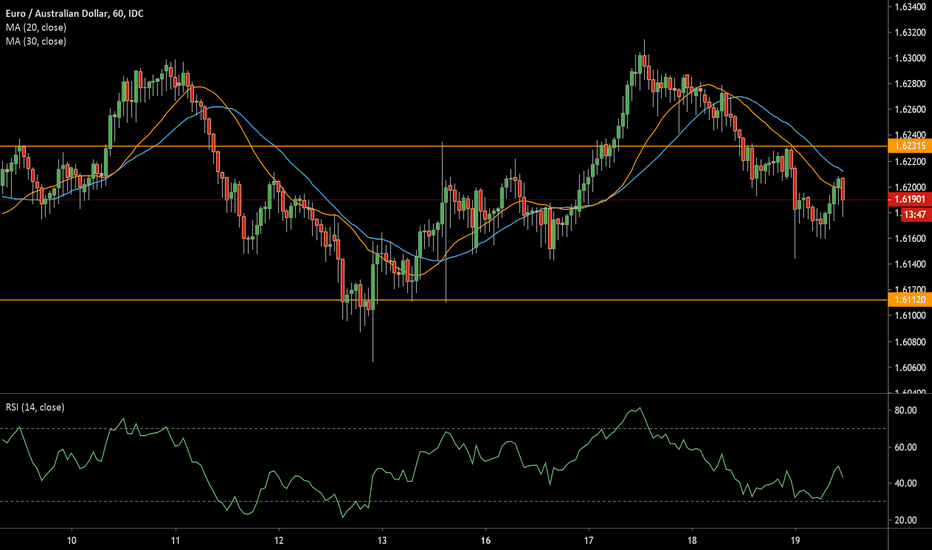This screenshot has height=550, width=932.
Task: Click the 60.00 level on RSI scale
Action: click(x=906, y=447)
